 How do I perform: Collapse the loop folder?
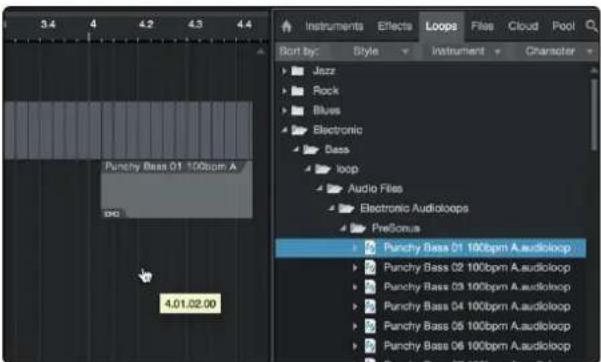point(308,169)
